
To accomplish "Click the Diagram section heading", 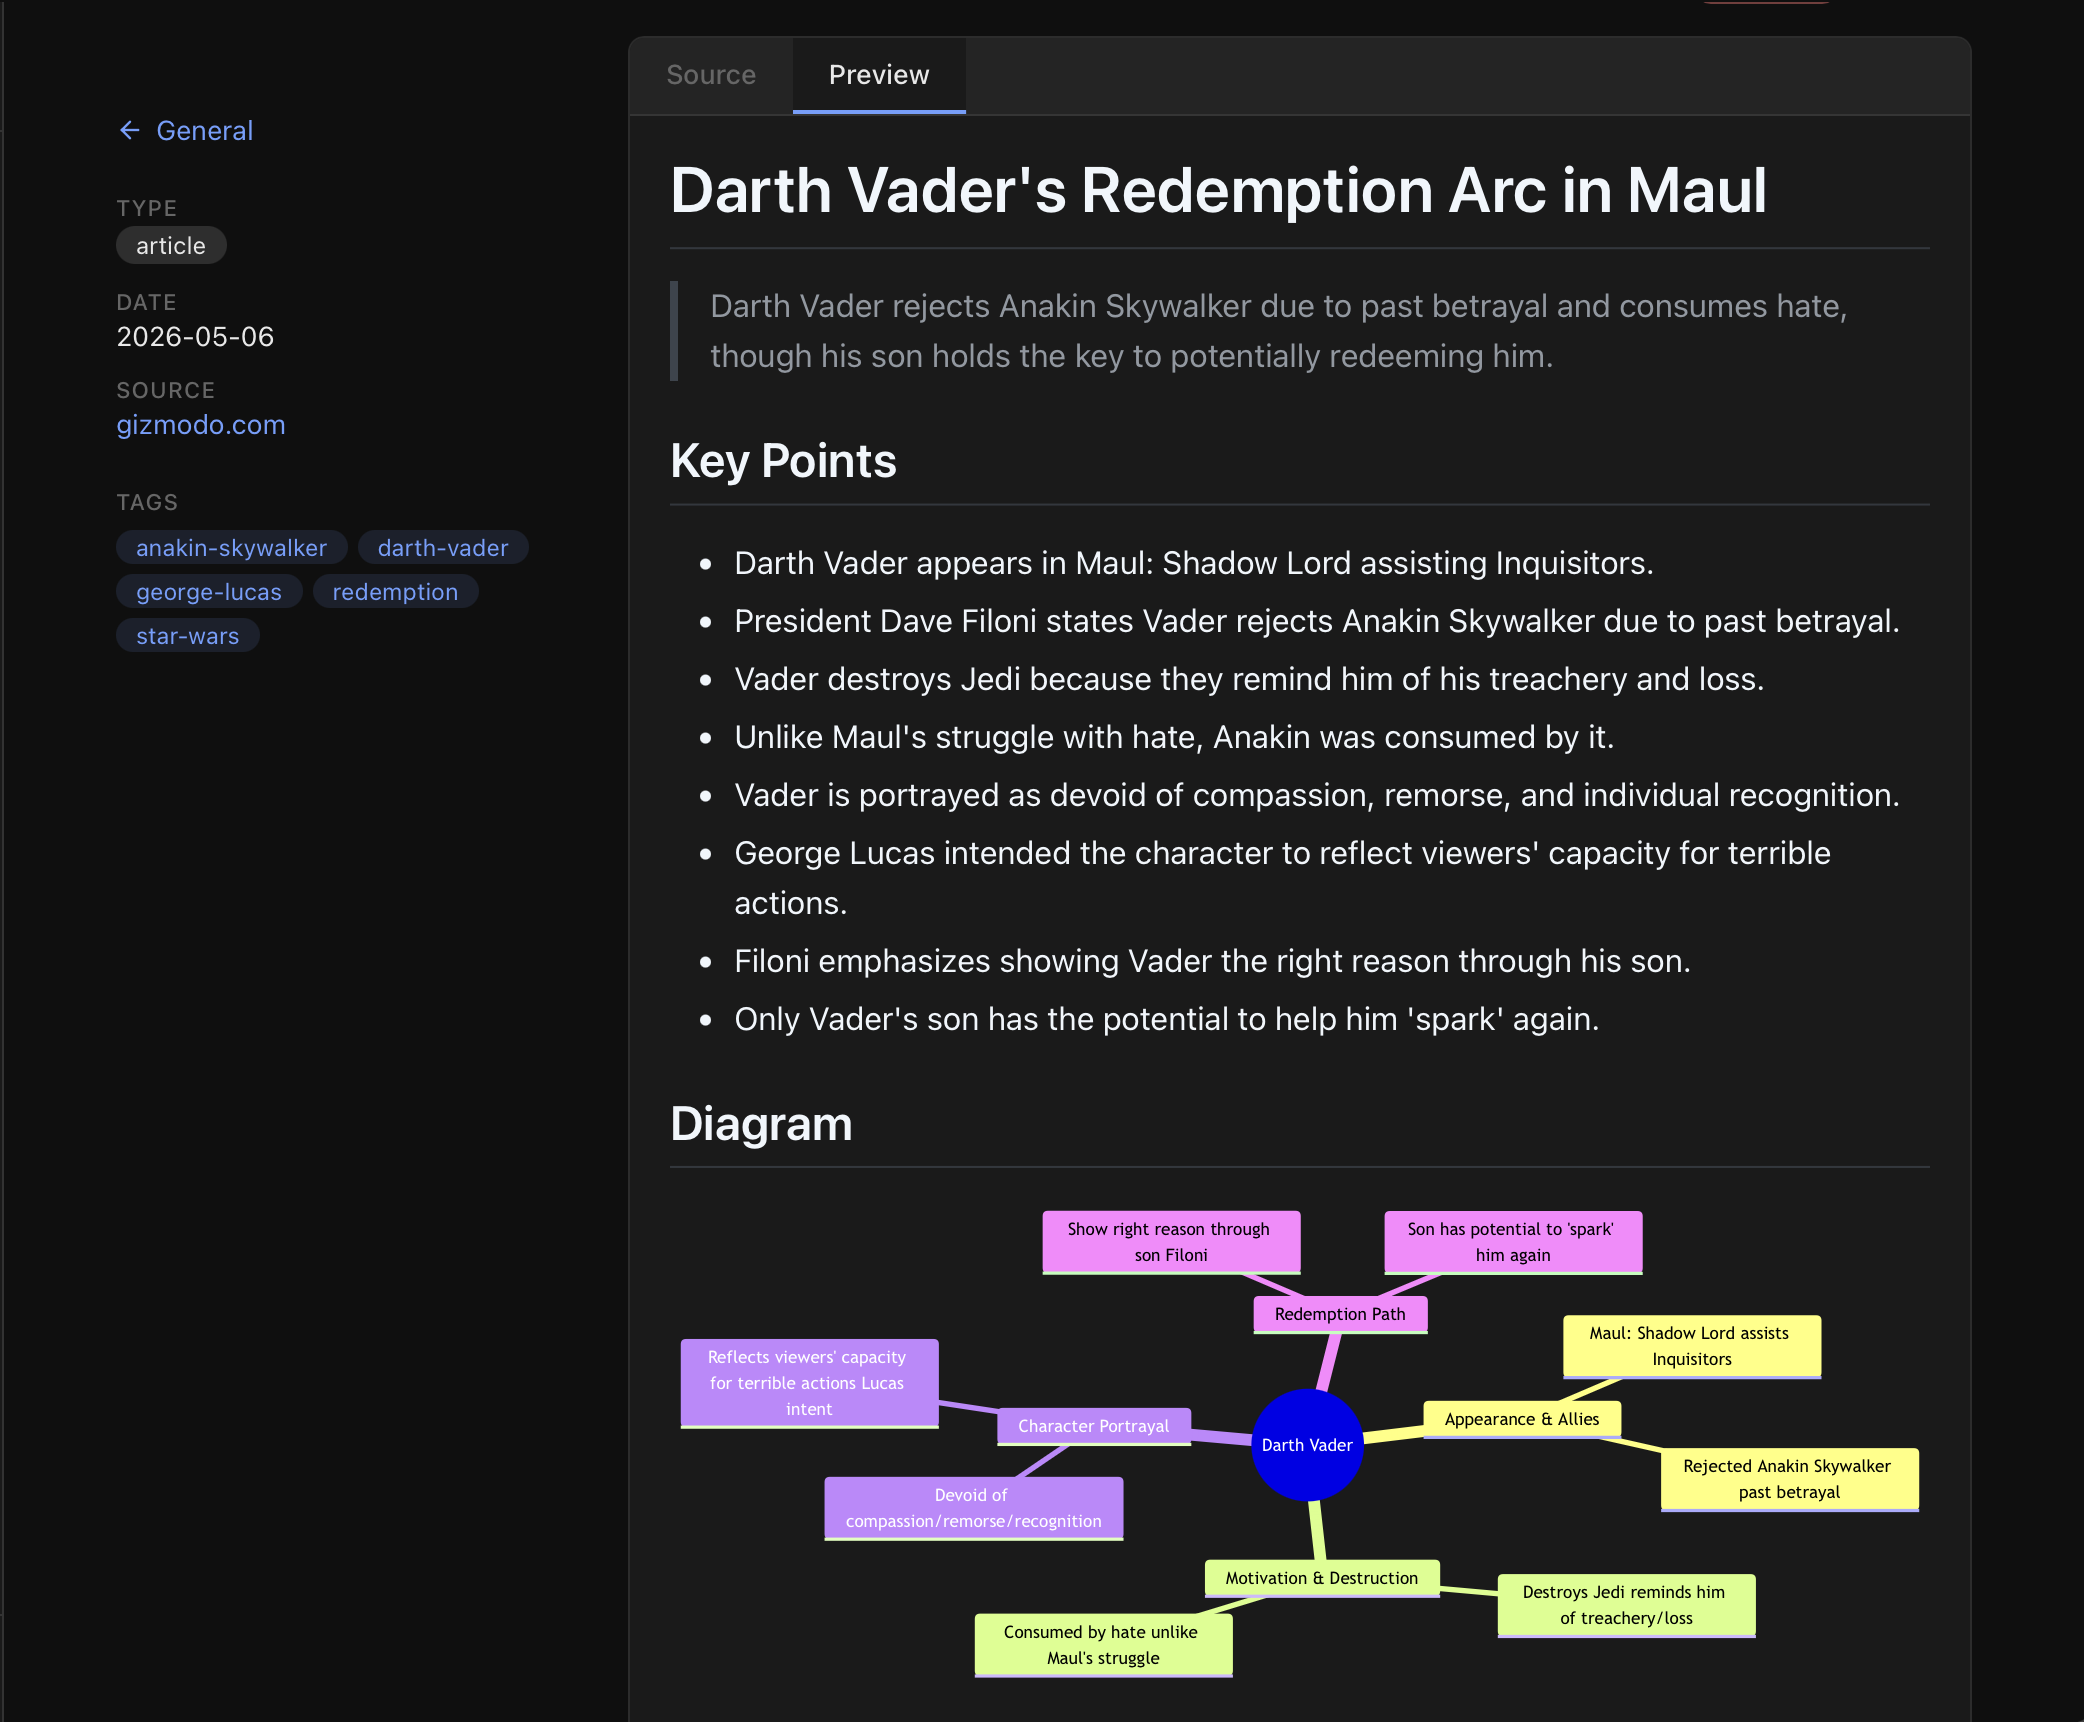I will click(761, 1123).
